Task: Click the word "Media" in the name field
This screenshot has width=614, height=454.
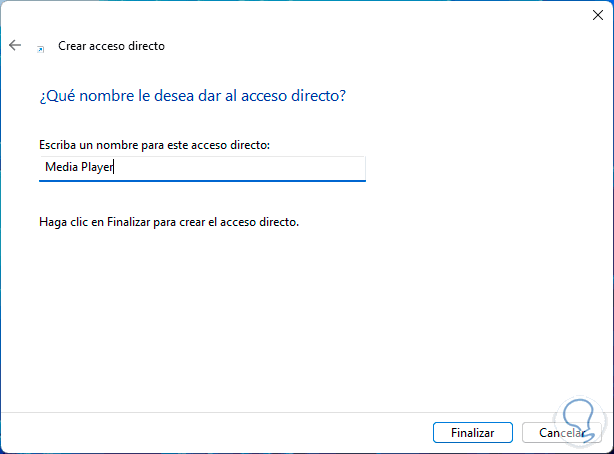Action: tap(63, 168)
